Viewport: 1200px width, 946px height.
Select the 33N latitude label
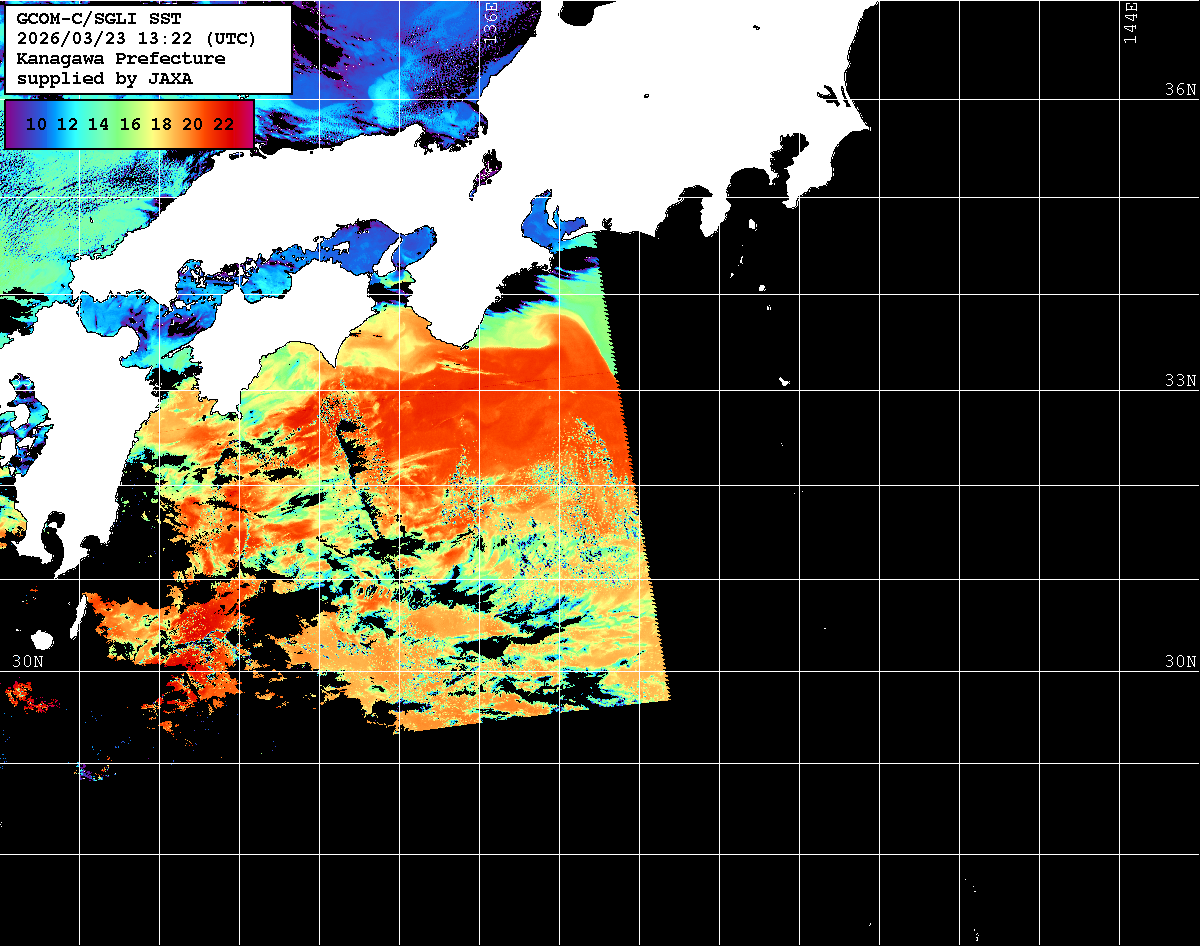[1180, 381]
